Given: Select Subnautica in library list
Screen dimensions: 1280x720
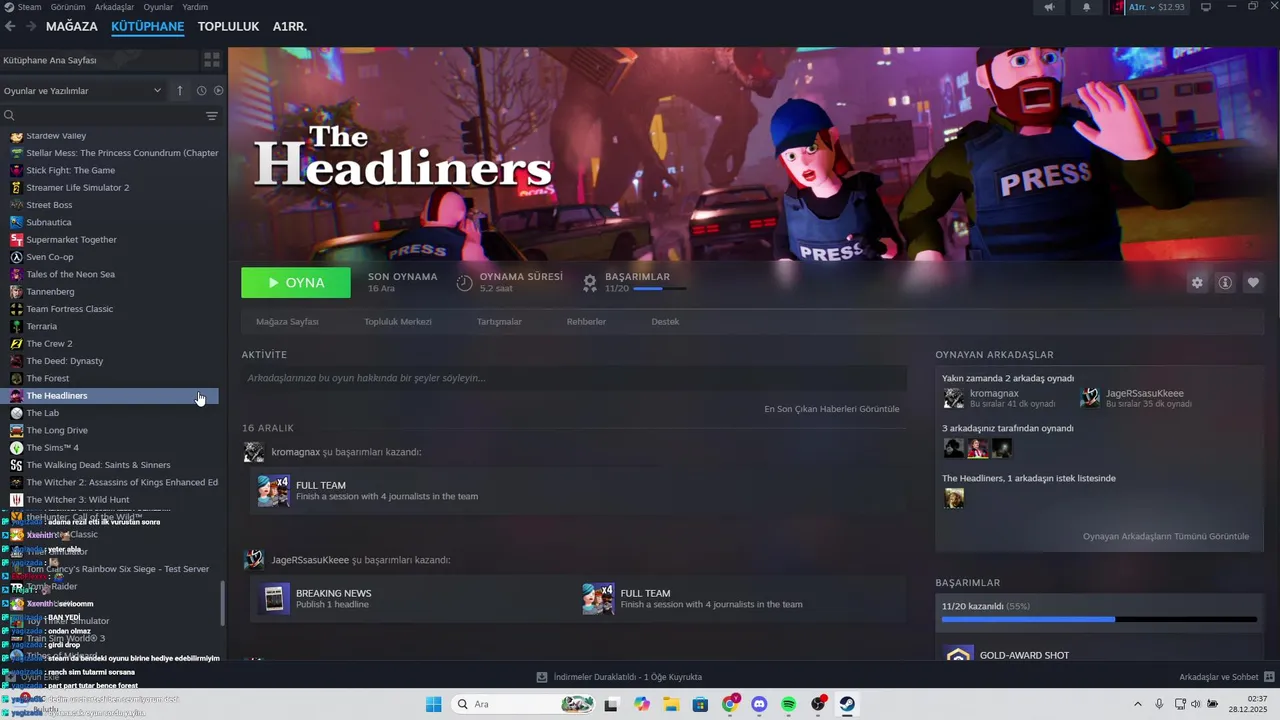Looking at the screenshot, I should [49, 222].
